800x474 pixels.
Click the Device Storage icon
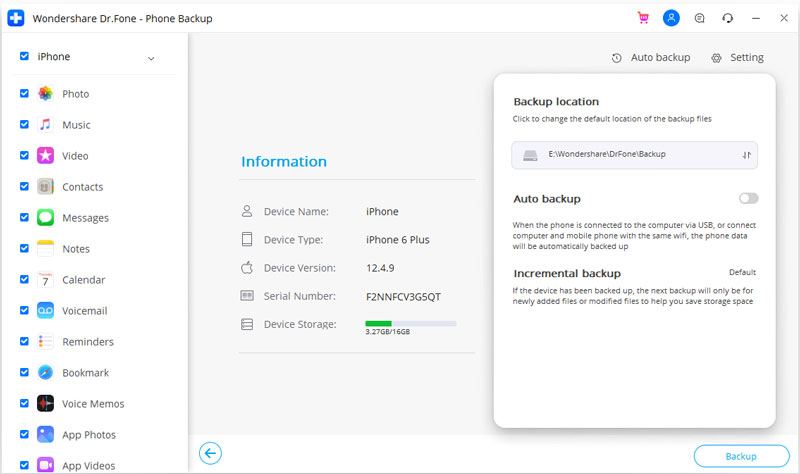247,324
